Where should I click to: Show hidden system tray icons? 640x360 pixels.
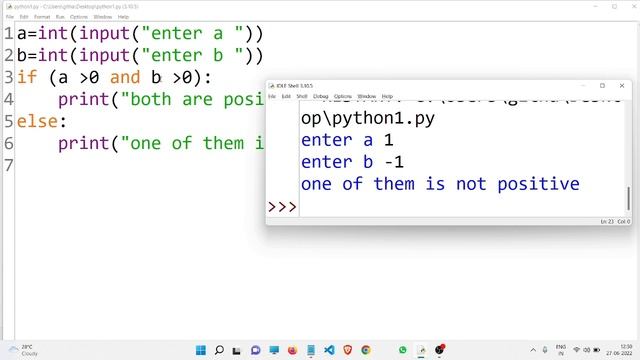coord(533,350)
